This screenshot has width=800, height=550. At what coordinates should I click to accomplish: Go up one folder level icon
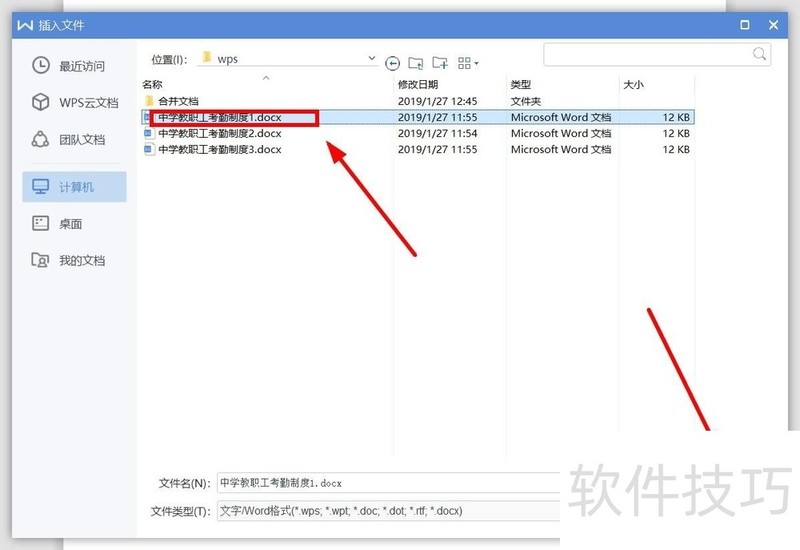[416, 63]
